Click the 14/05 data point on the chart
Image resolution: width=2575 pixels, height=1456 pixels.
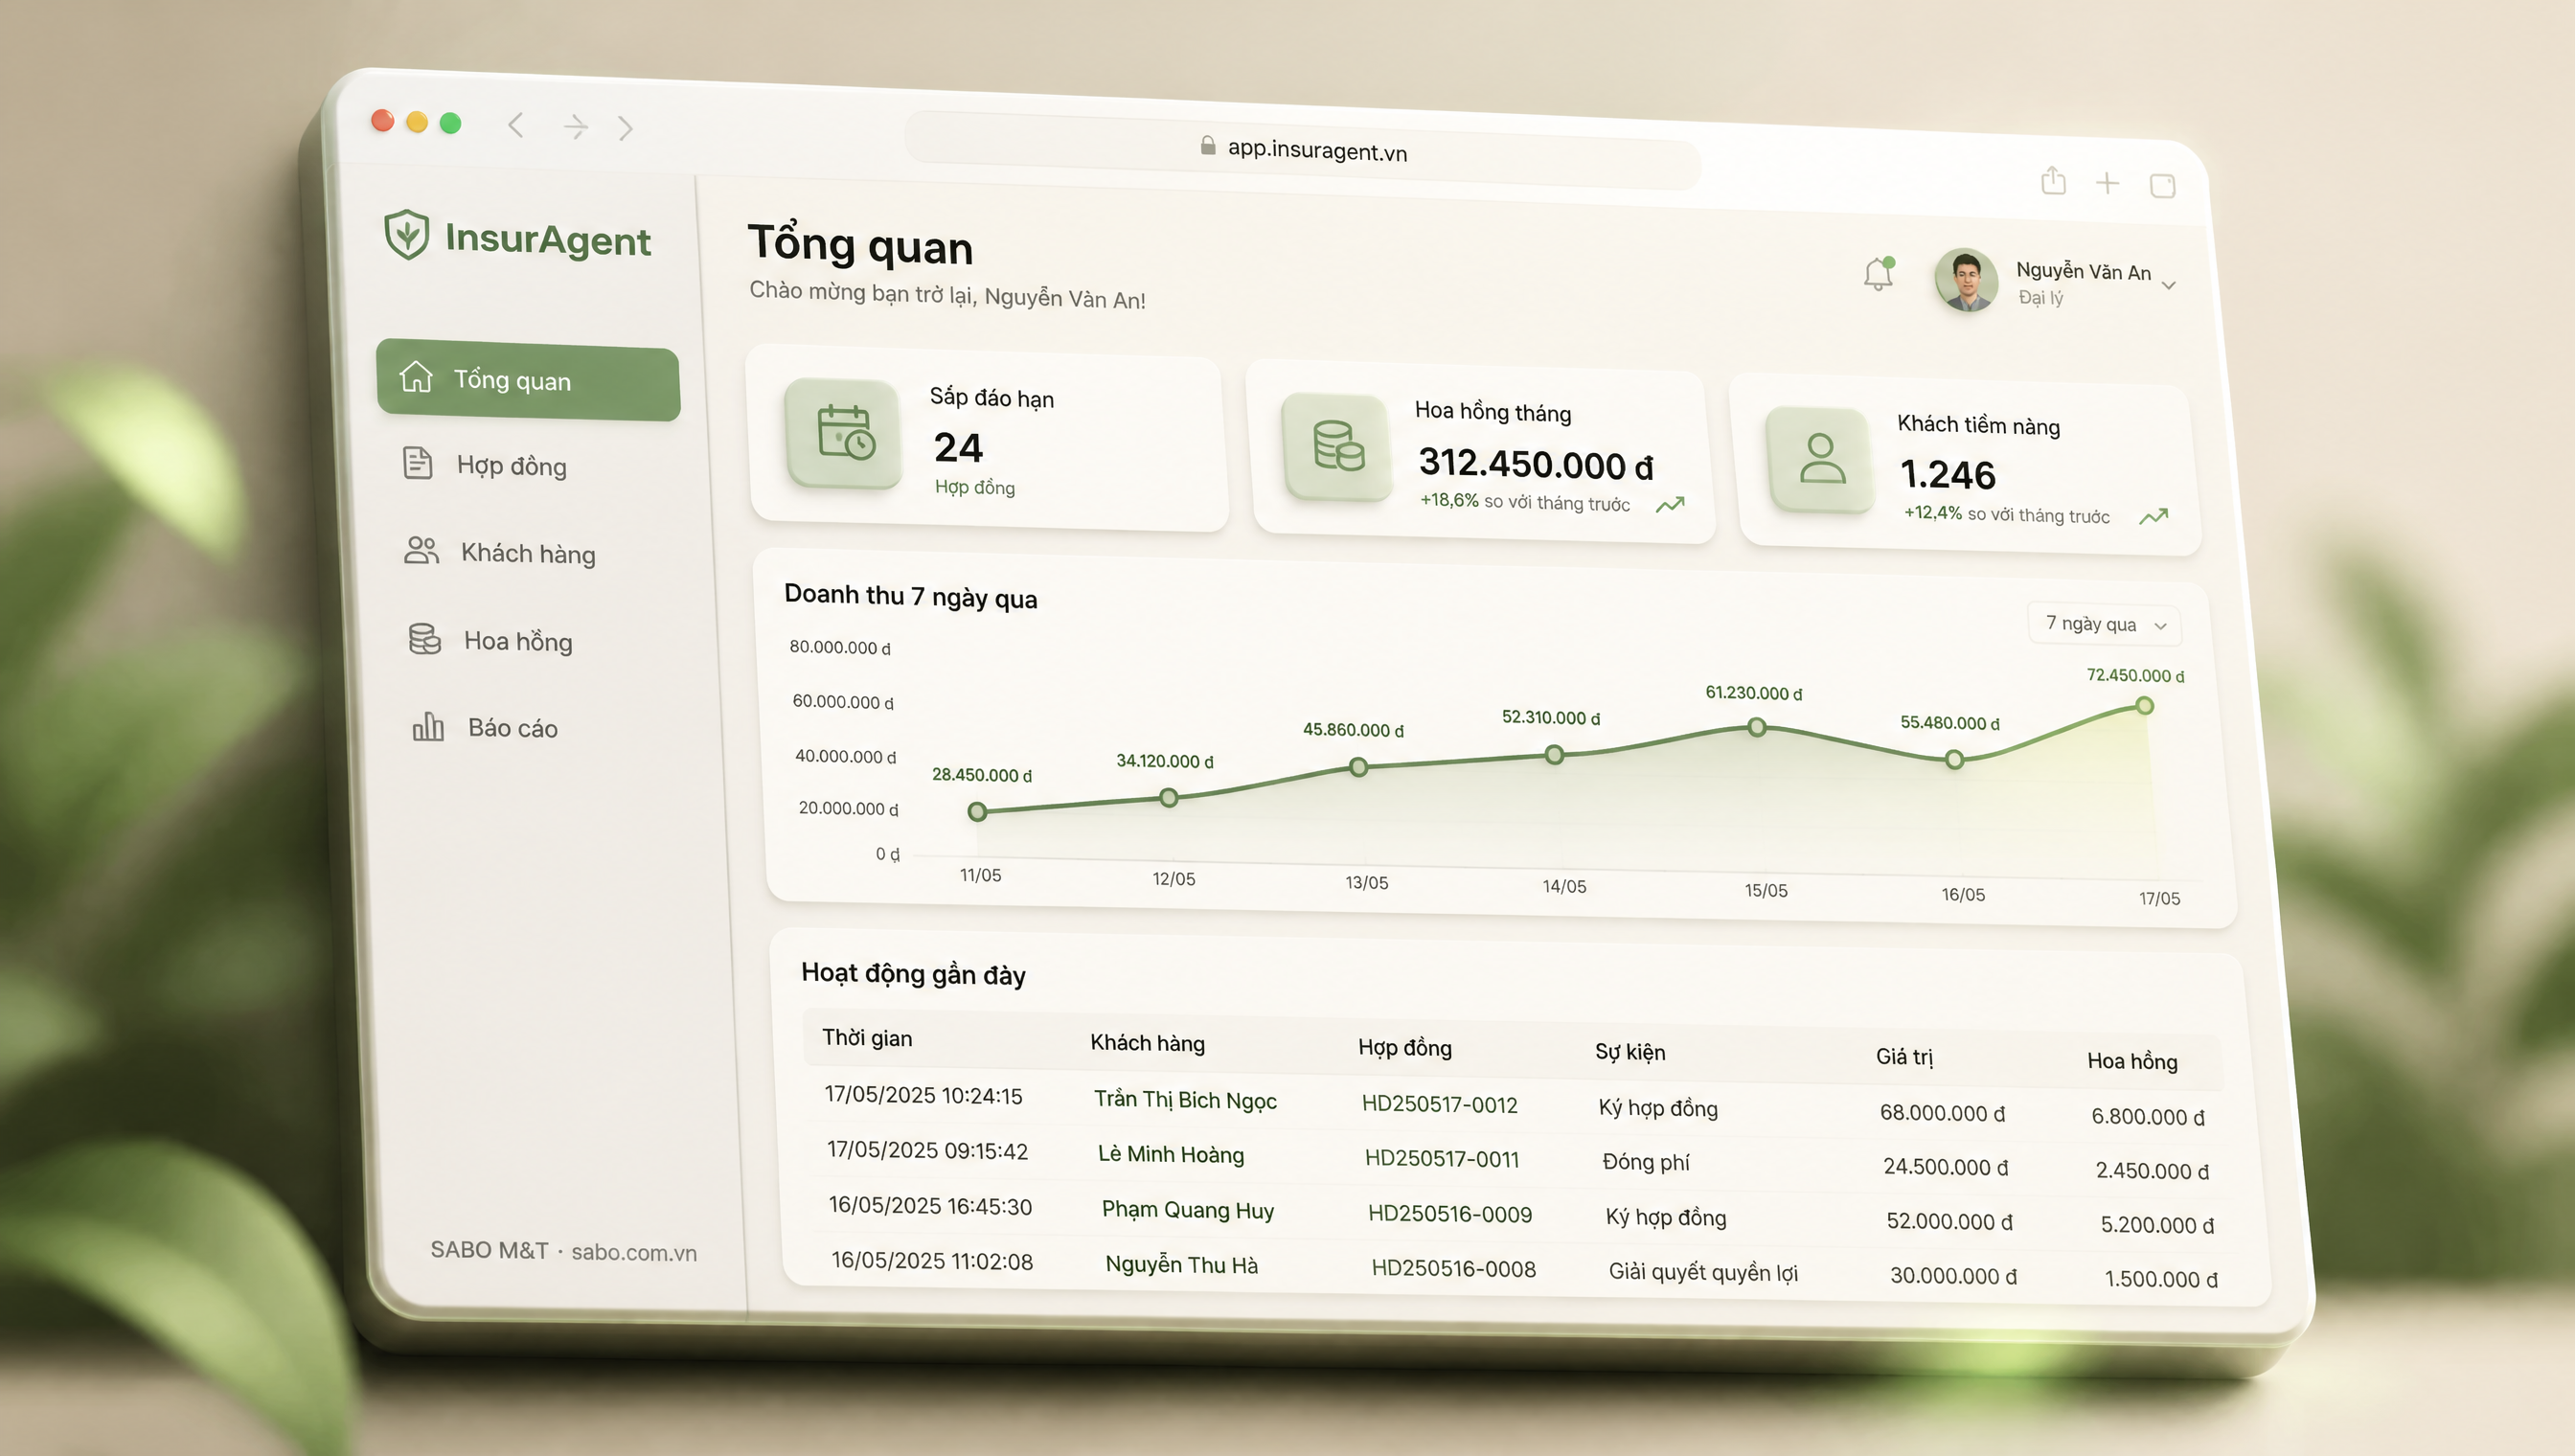[1554, 755]
